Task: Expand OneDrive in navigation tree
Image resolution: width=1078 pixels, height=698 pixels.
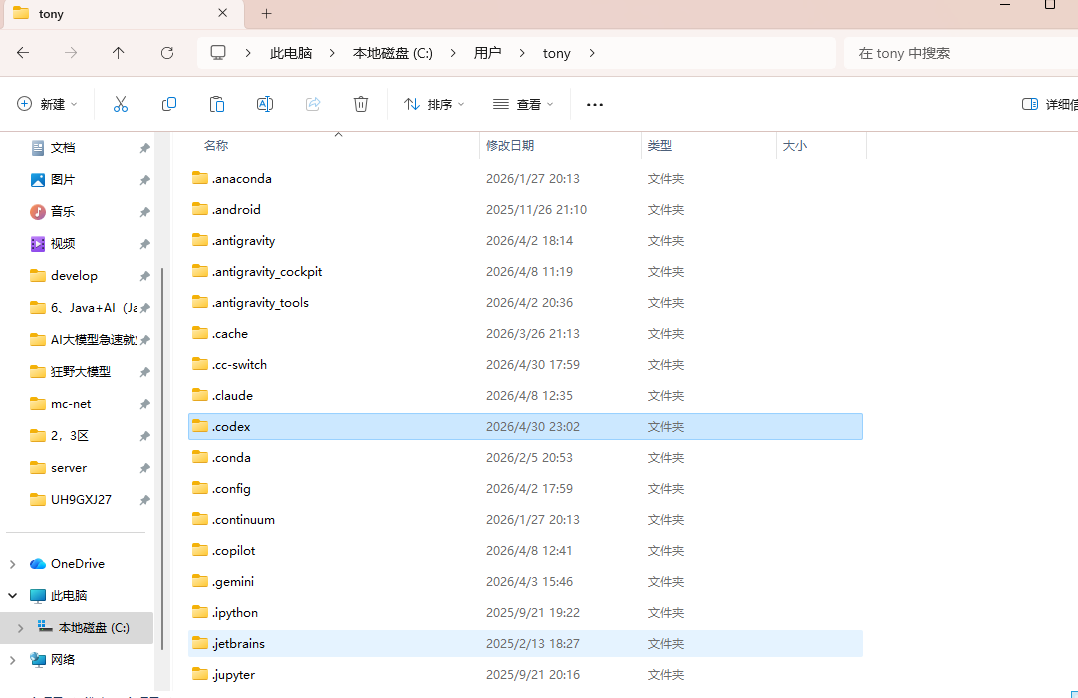Action: tap(12, 564)
